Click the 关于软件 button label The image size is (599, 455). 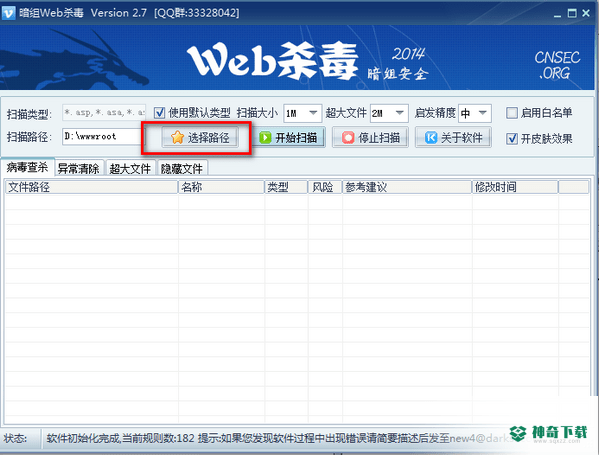[x=462, y=138]
